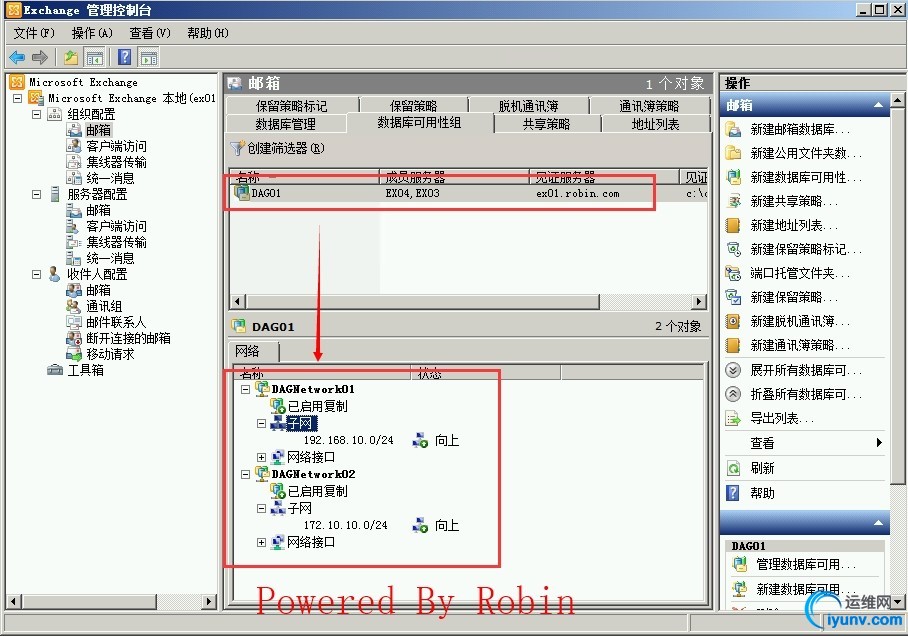Click the Up one level toolbar icon
908x636 pixels.
(x=71, y=57)
